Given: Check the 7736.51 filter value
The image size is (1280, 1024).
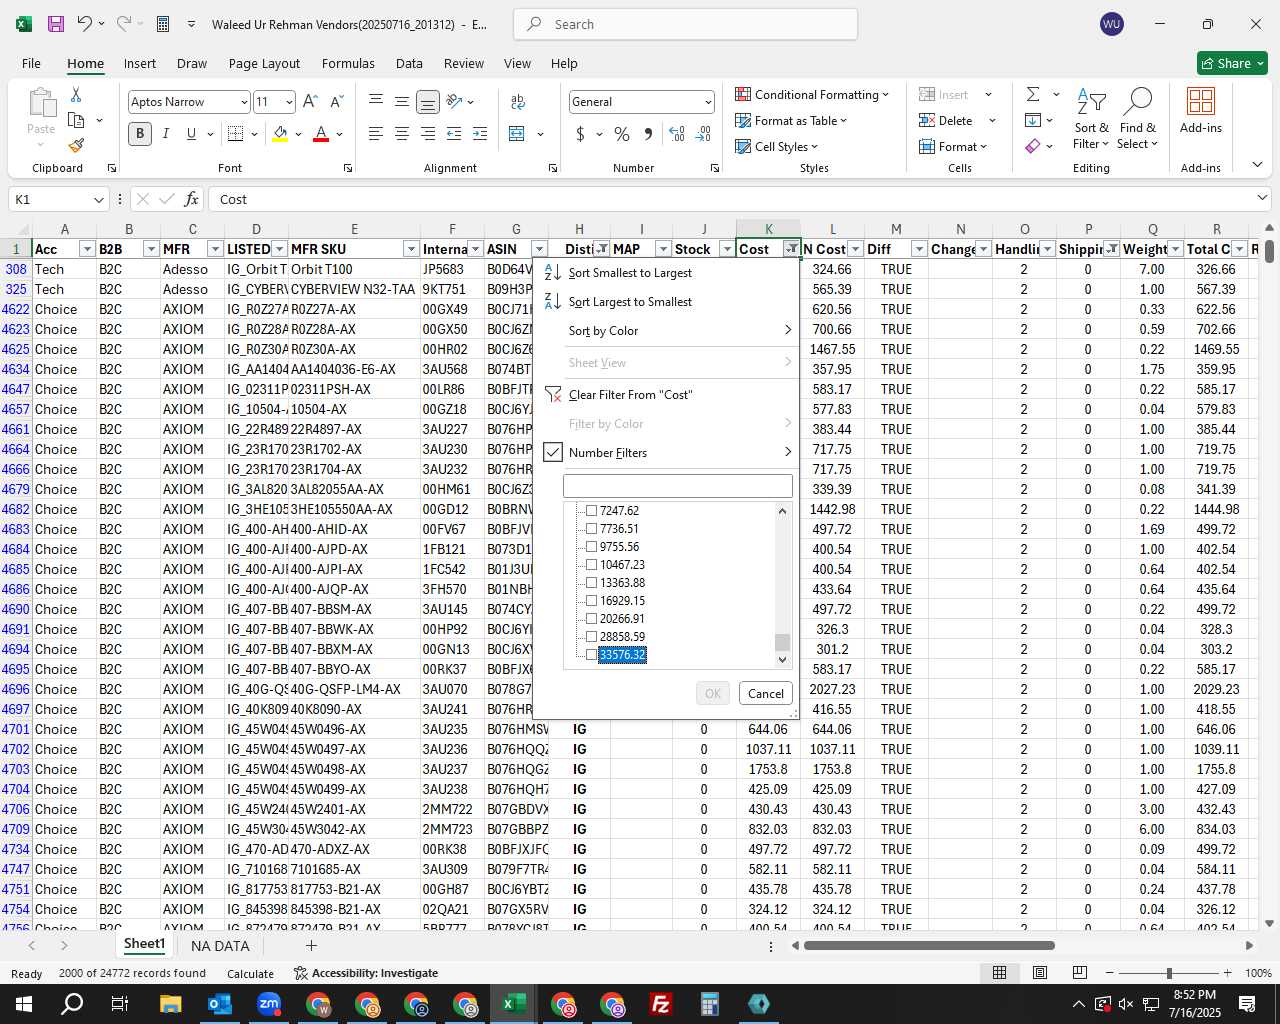Looking at the screenshot, I should coord(591,529).
